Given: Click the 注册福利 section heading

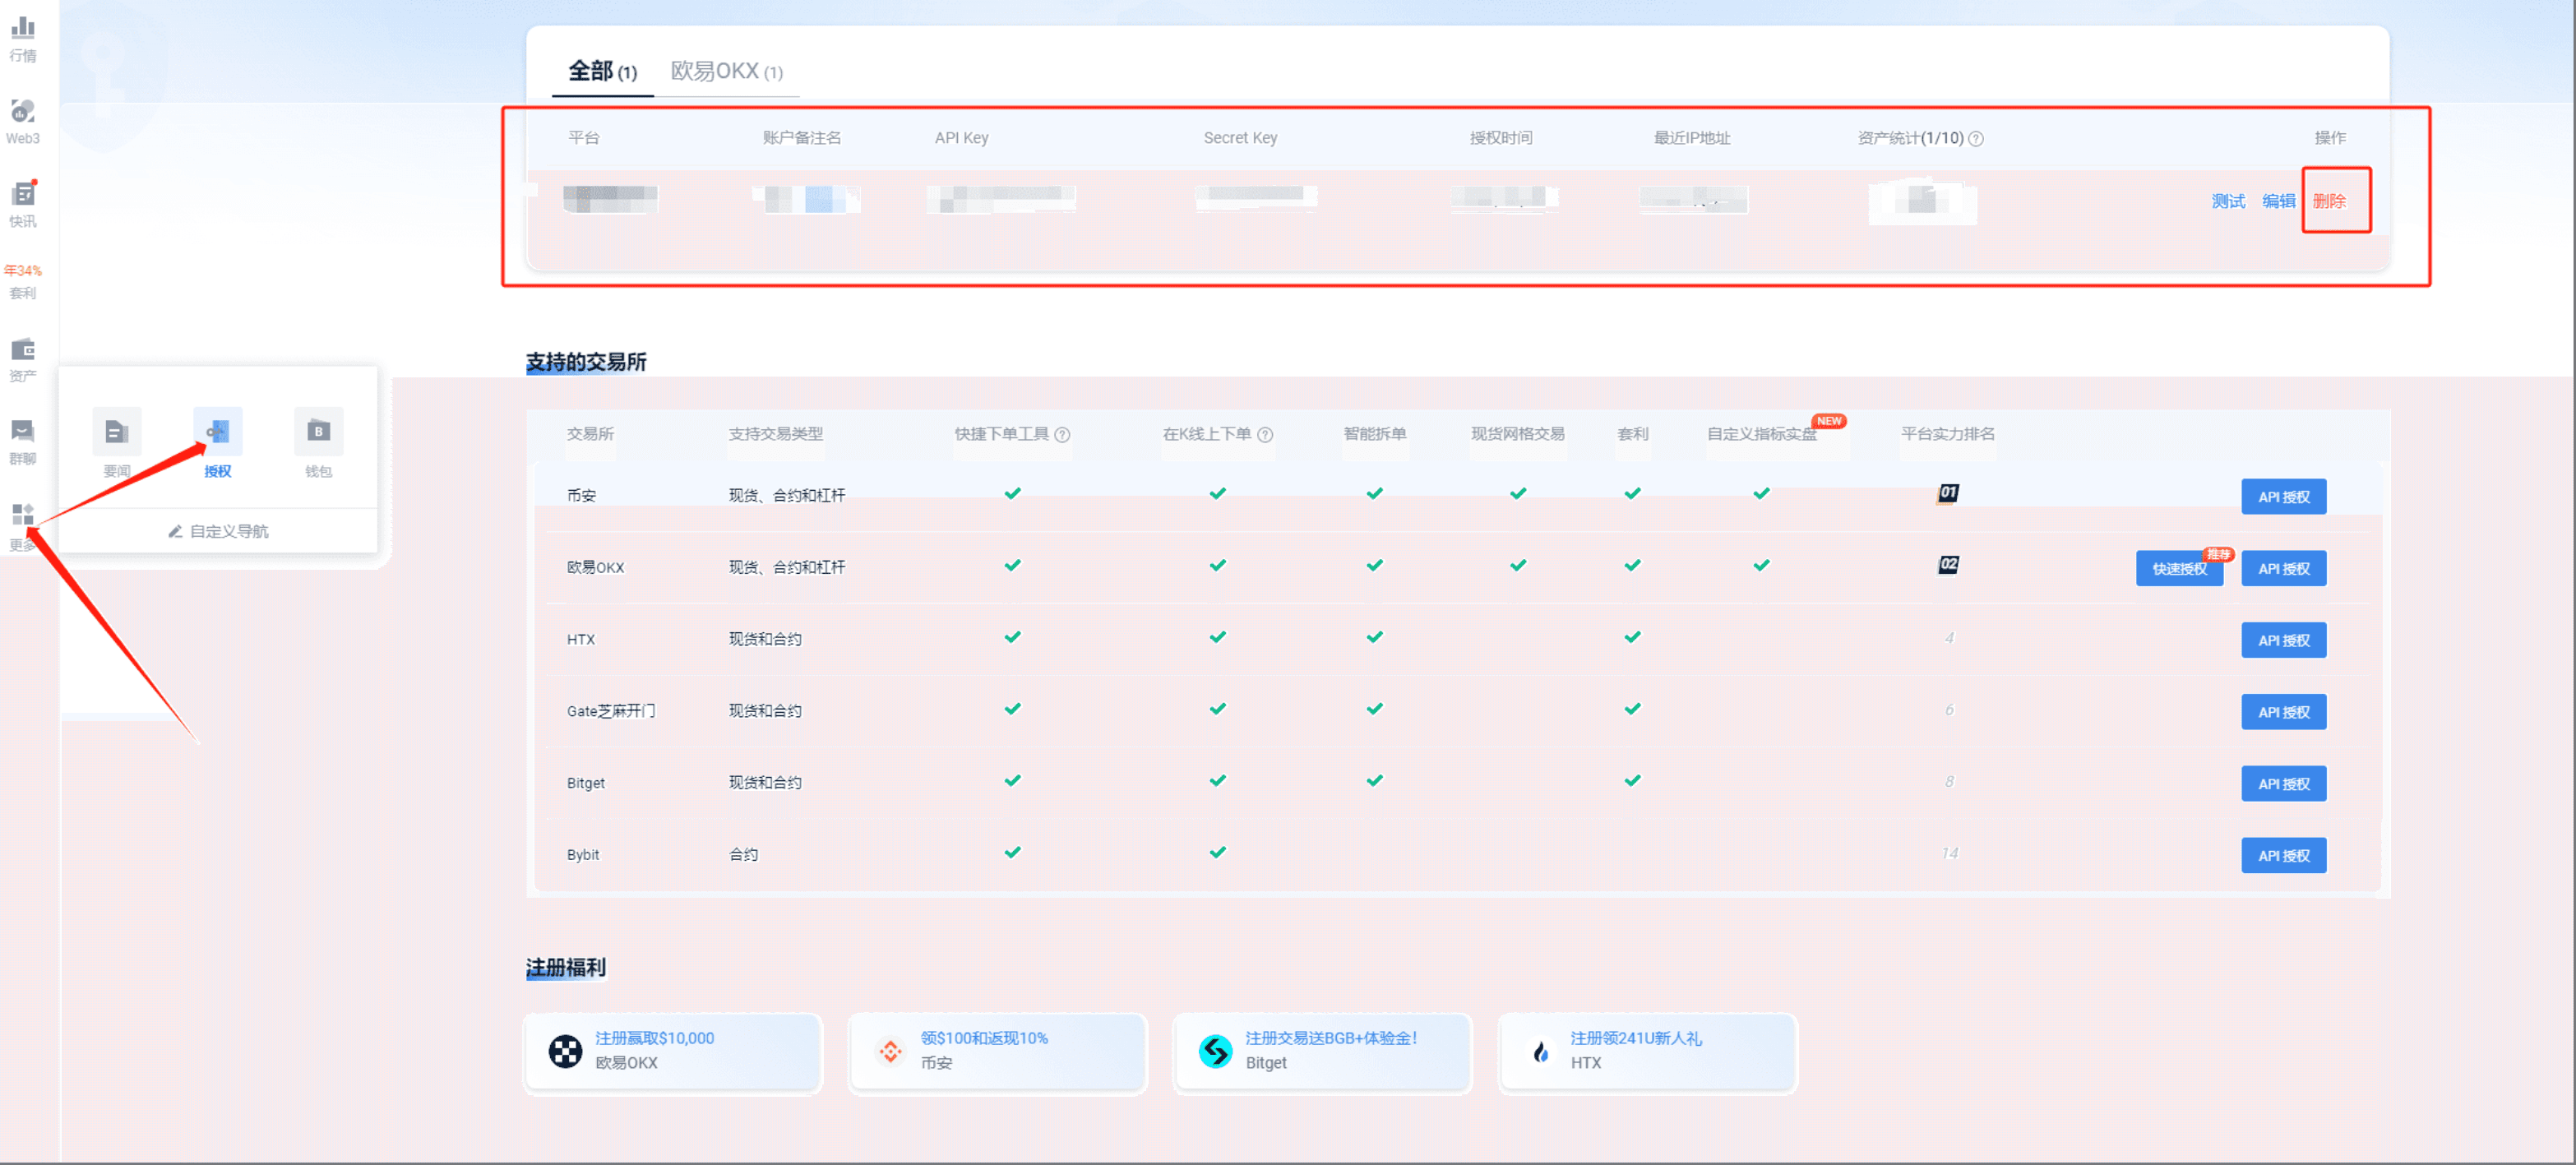Looking at the screenshot, I should 566,967.
